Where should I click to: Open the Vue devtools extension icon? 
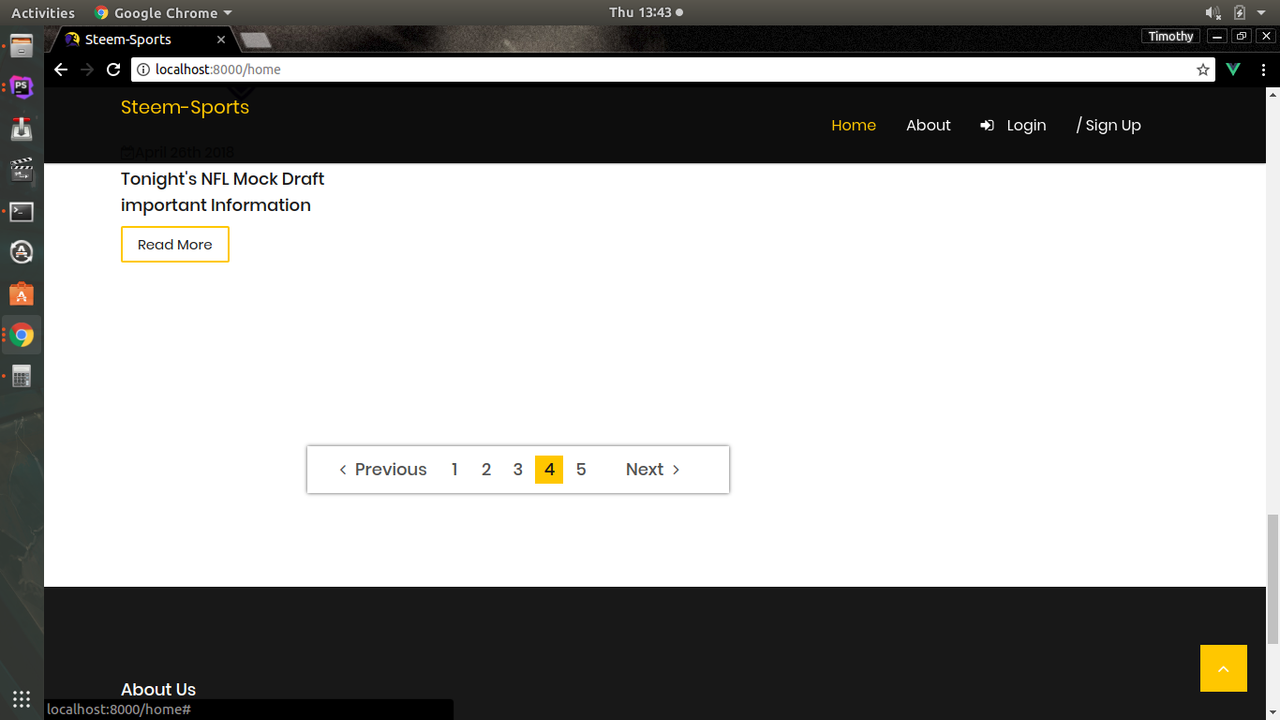pyautogui.click(x=1233, y=70)
